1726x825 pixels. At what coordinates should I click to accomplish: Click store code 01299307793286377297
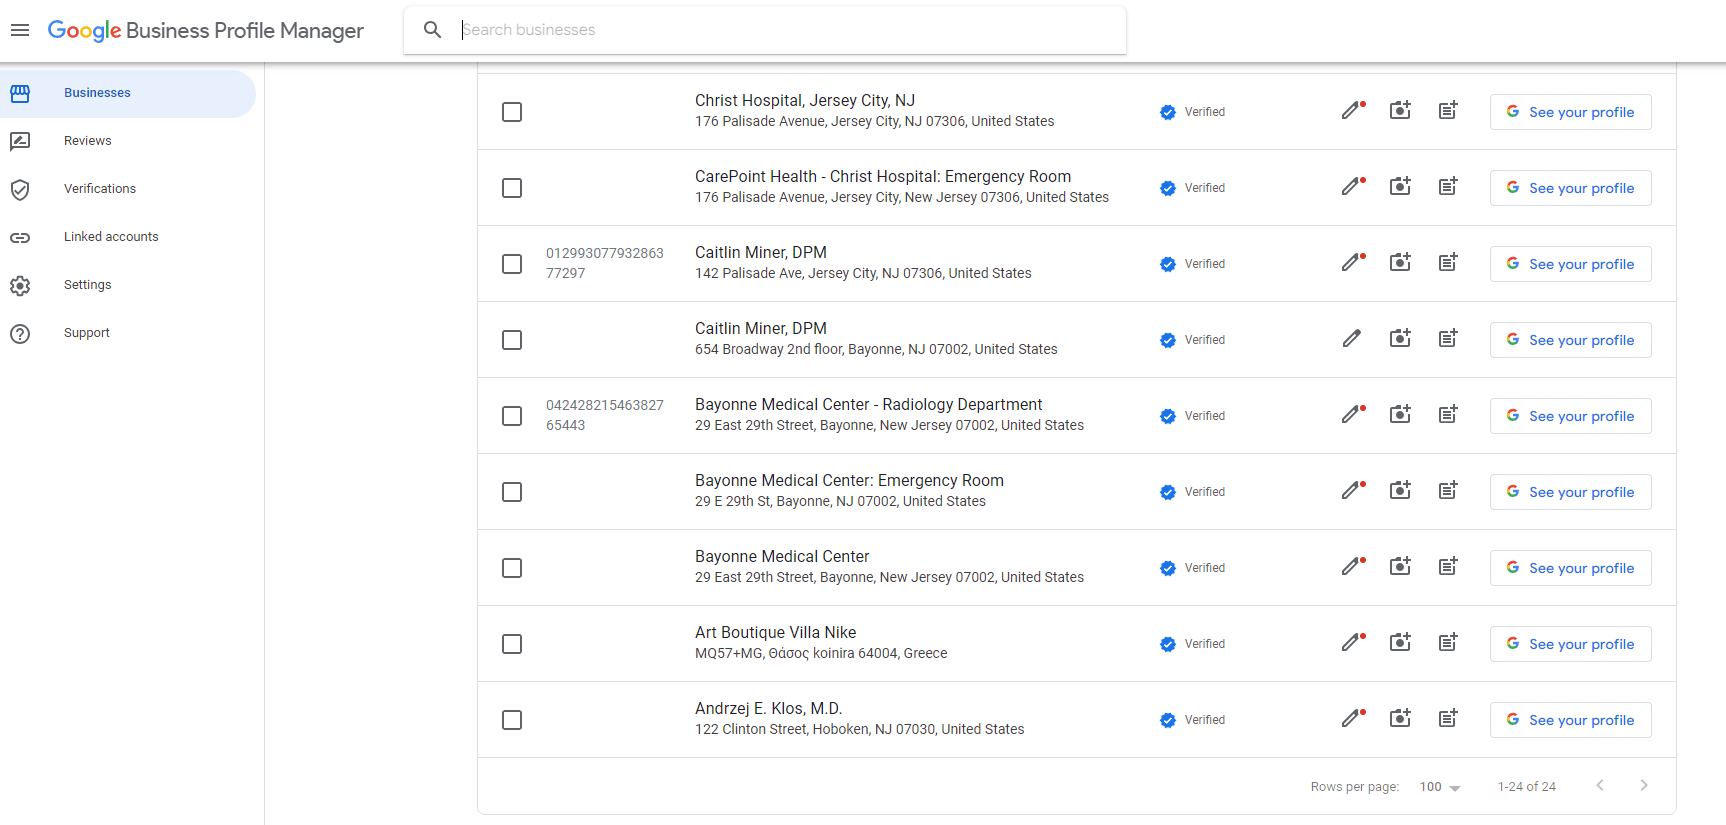click(605, 263)
